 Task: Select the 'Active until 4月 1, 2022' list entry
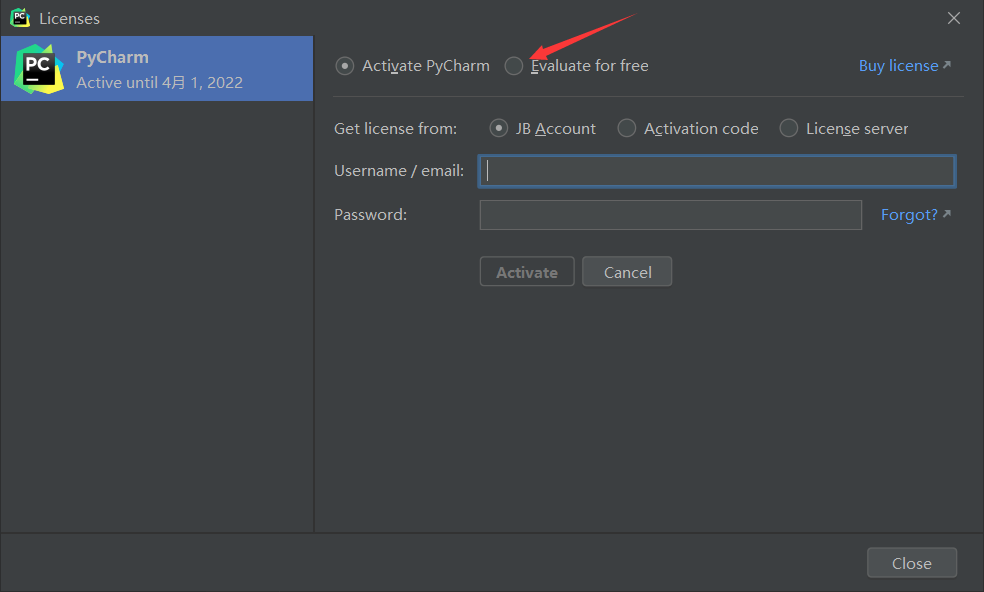pos(160,83)
